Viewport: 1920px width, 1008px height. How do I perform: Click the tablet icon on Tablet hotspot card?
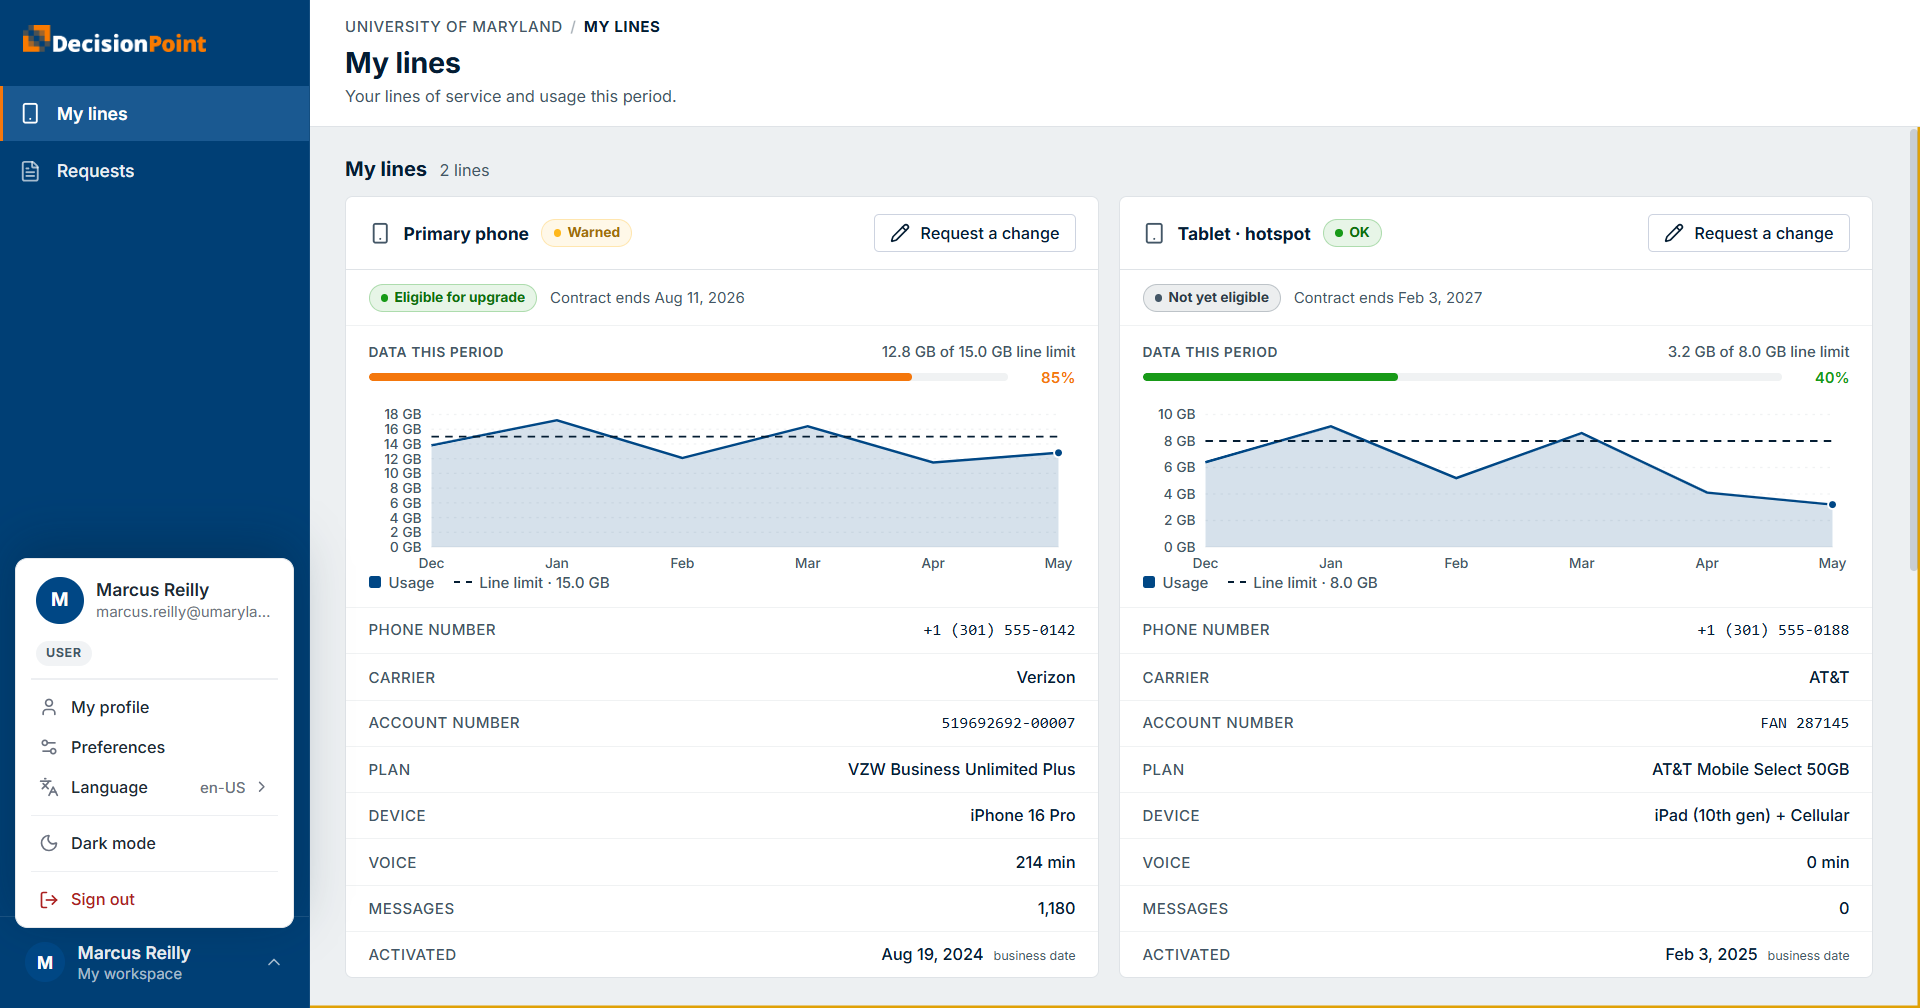coord(1154,233)
